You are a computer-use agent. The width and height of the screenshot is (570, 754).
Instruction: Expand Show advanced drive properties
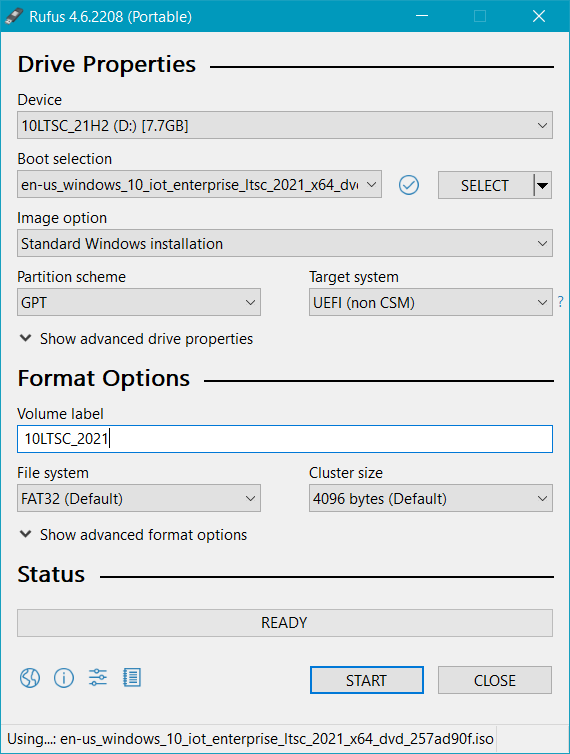pos(136,339)
